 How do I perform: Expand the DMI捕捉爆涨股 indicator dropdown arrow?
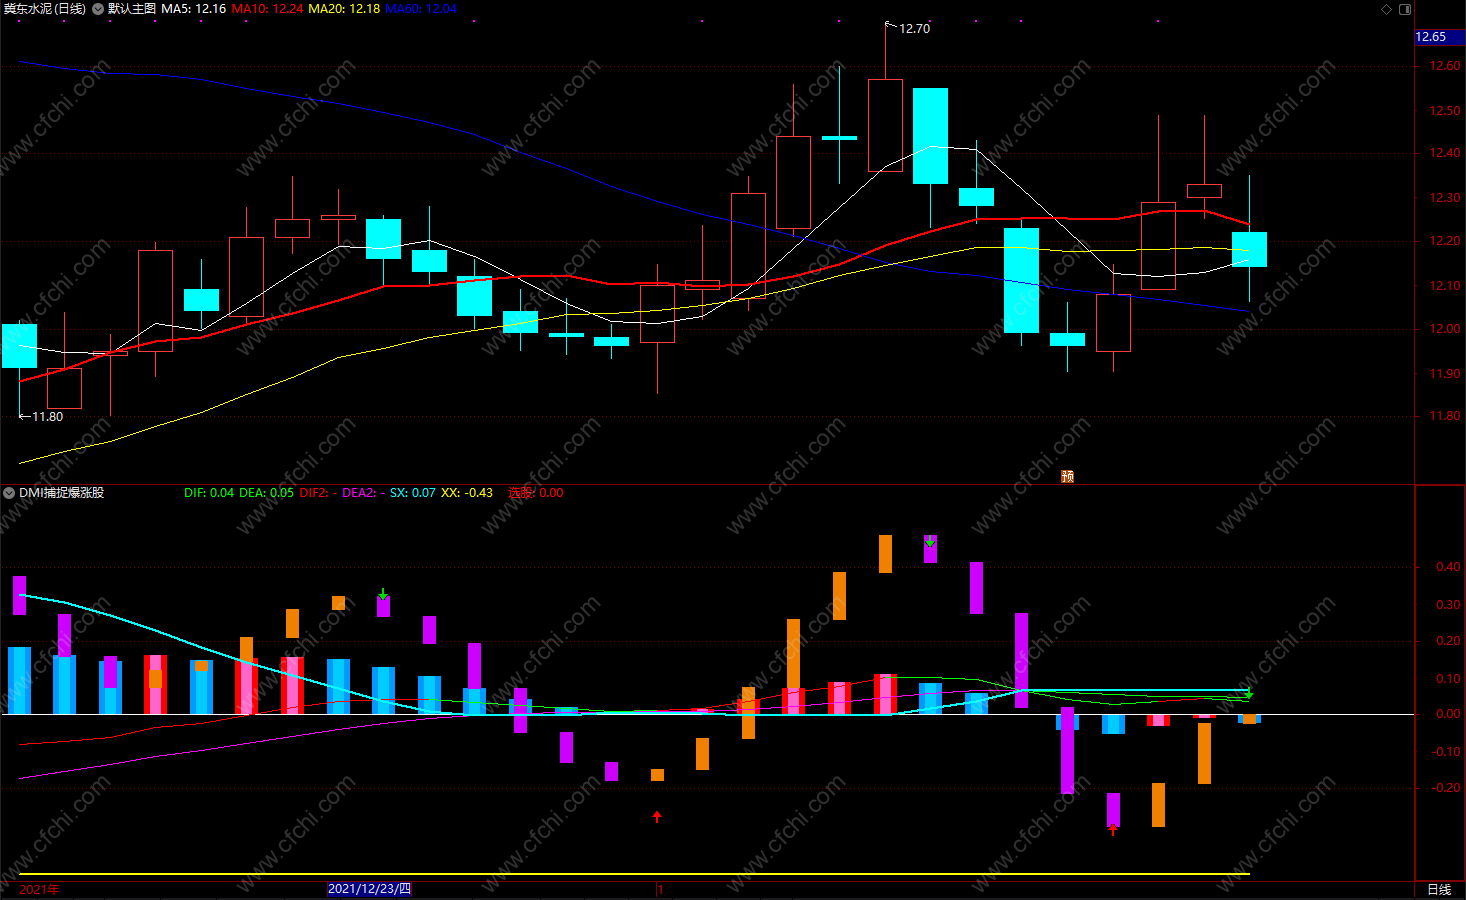click(9, 493)
